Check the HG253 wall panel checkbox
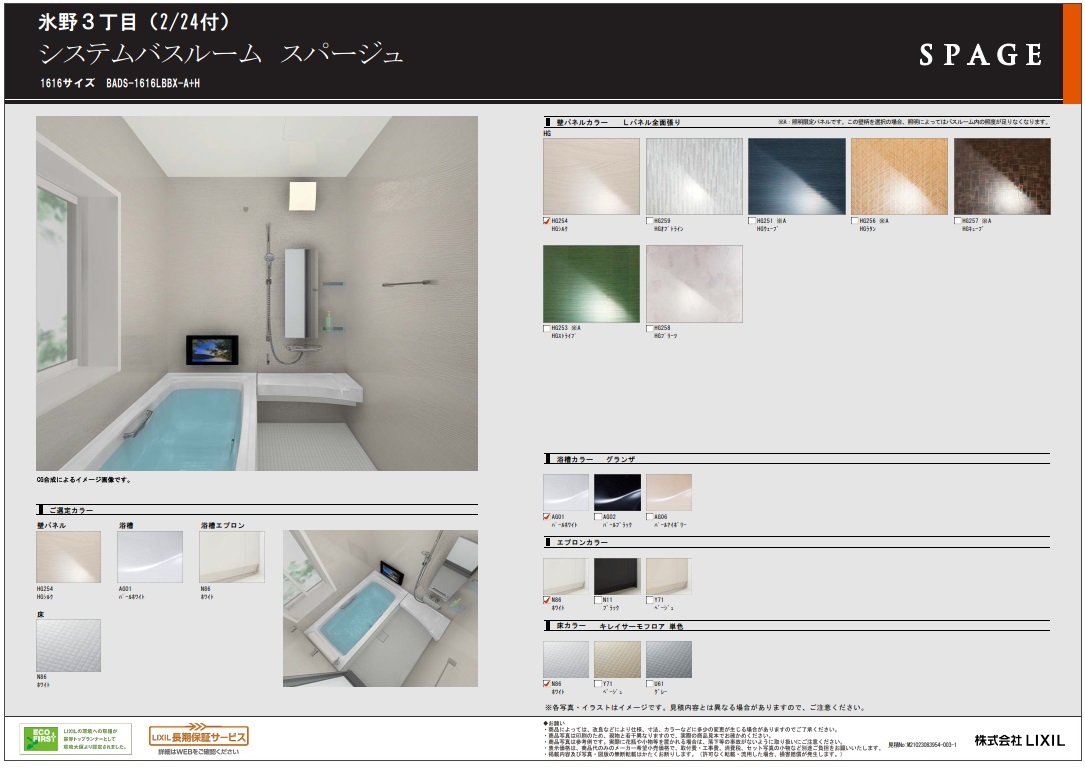This screenshot has width=1085, height=768. pos(547,328)
